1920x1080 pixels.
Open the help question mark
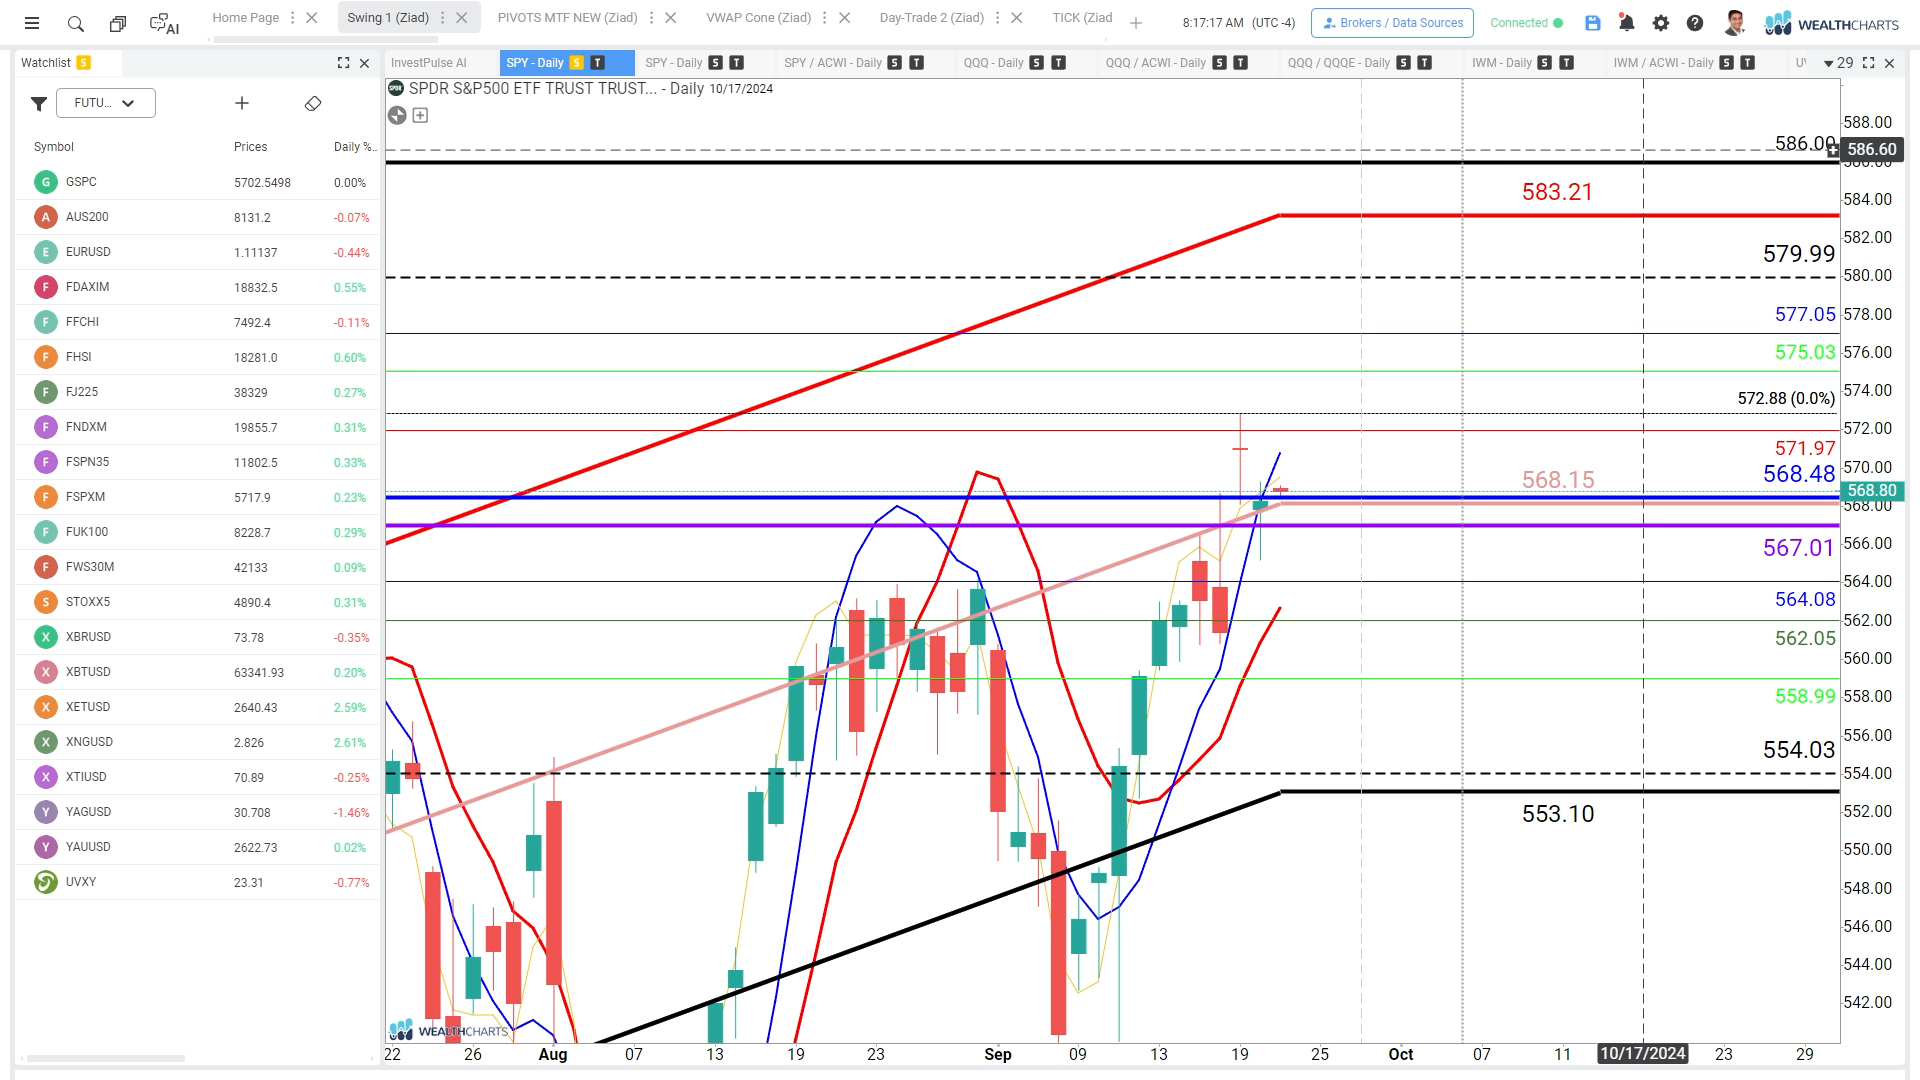tap(1695, 23)
